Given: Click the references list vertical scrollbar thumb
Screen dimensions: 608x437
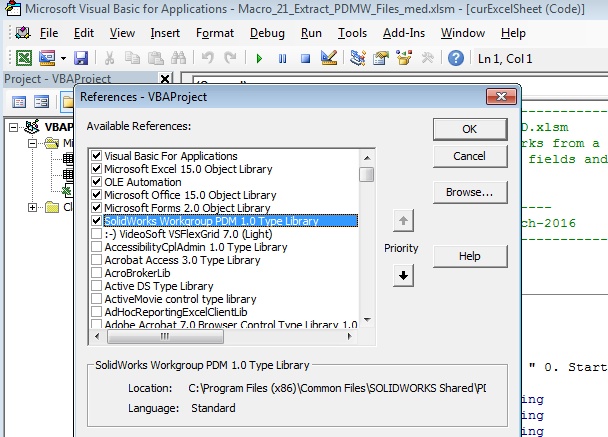Looking at the screenshot, I should click(x=366, y=174).
